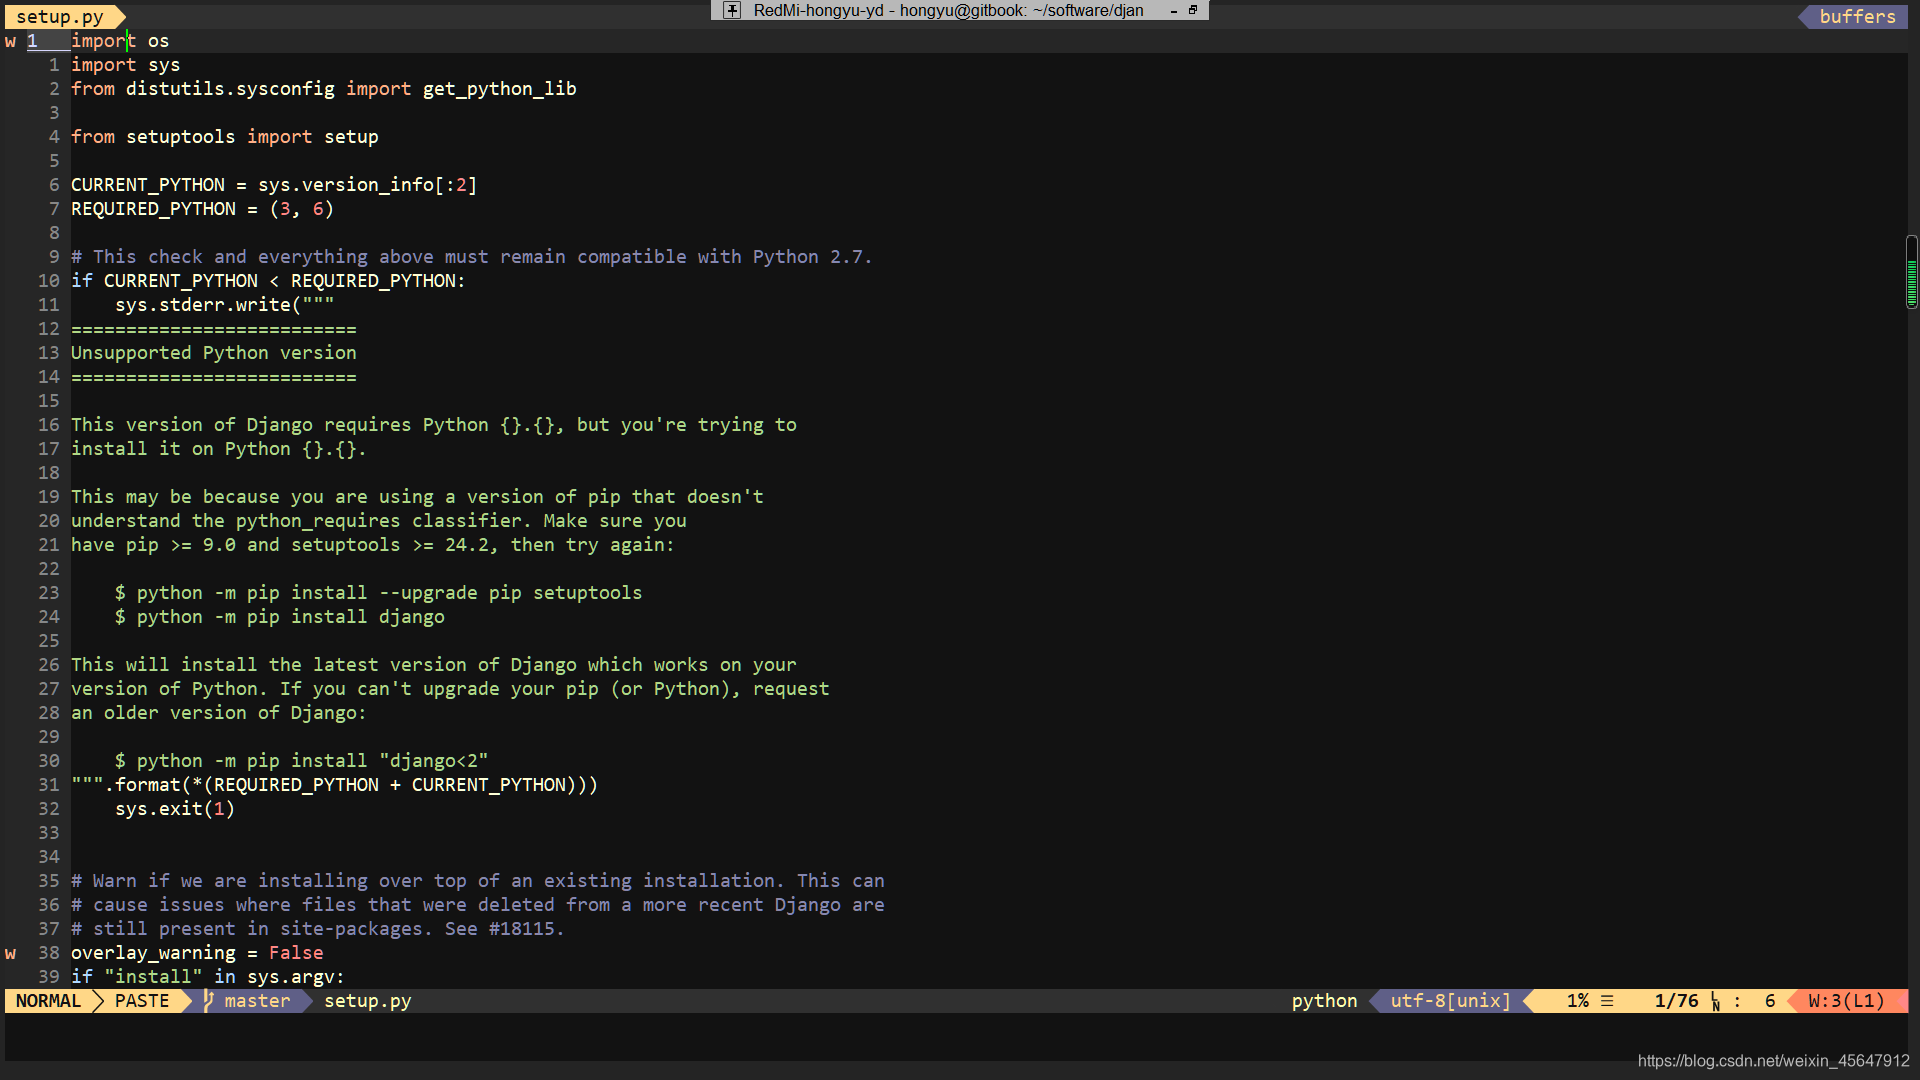Image resolution: width=1920 pixels, height=1080 pixels.
Task: Click 'This will install the latest version' line
Action: pos(433,665)
